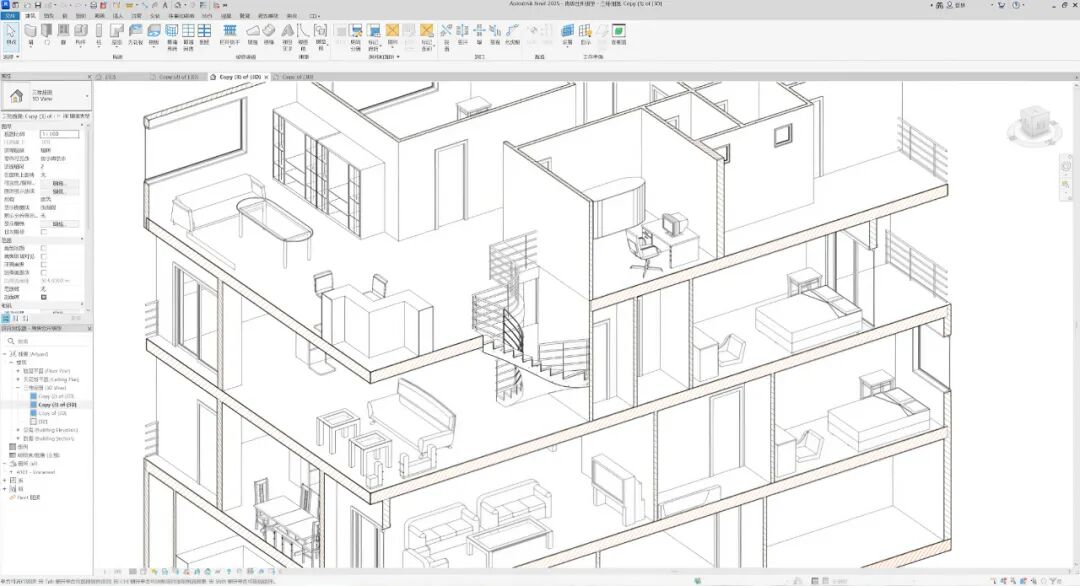This screenshot has height=586, width=1080.
Task: Toggle the Crop Region Visible checkbox
Action: pos(43,256)
